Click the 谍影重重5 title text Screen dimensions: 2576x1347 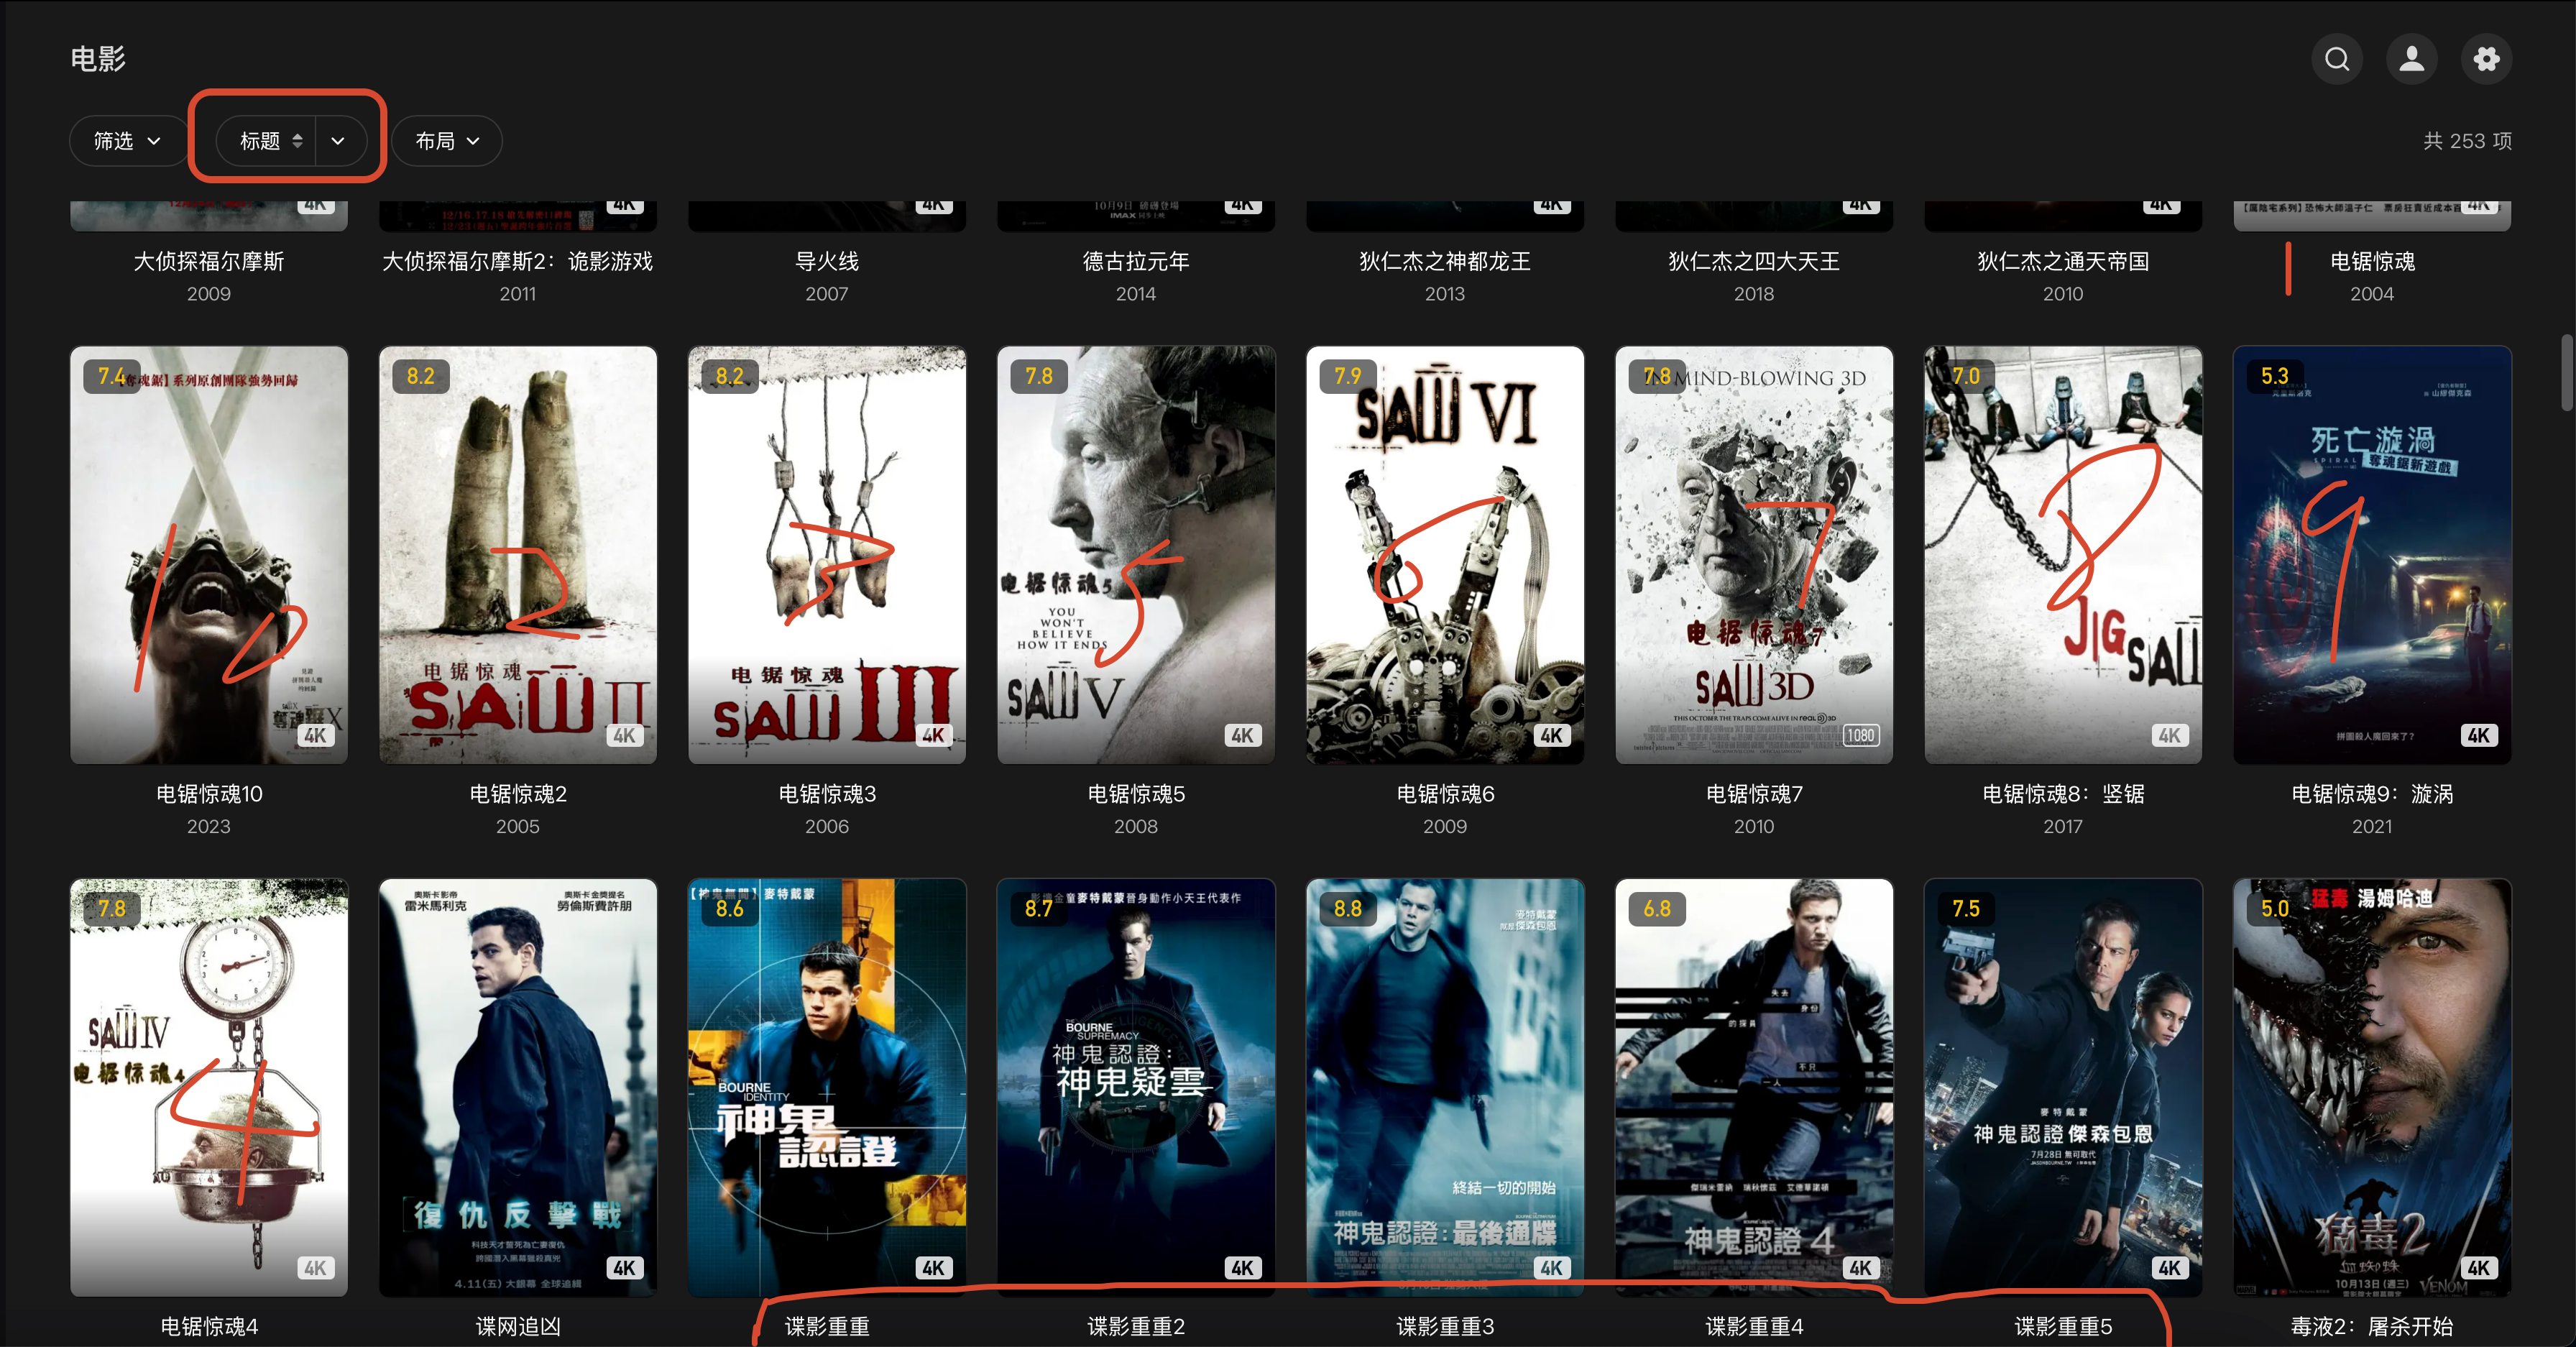click(x=2063, y=1327)
